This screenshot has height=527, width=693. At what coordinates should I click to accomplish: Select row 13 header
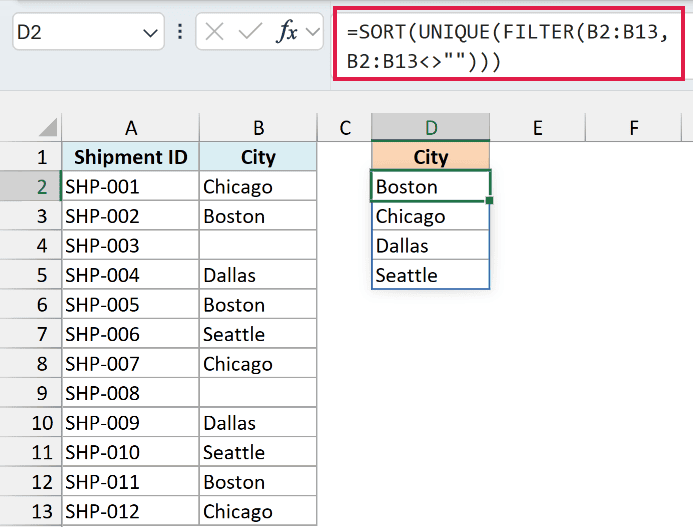click(x=30, y=511)
